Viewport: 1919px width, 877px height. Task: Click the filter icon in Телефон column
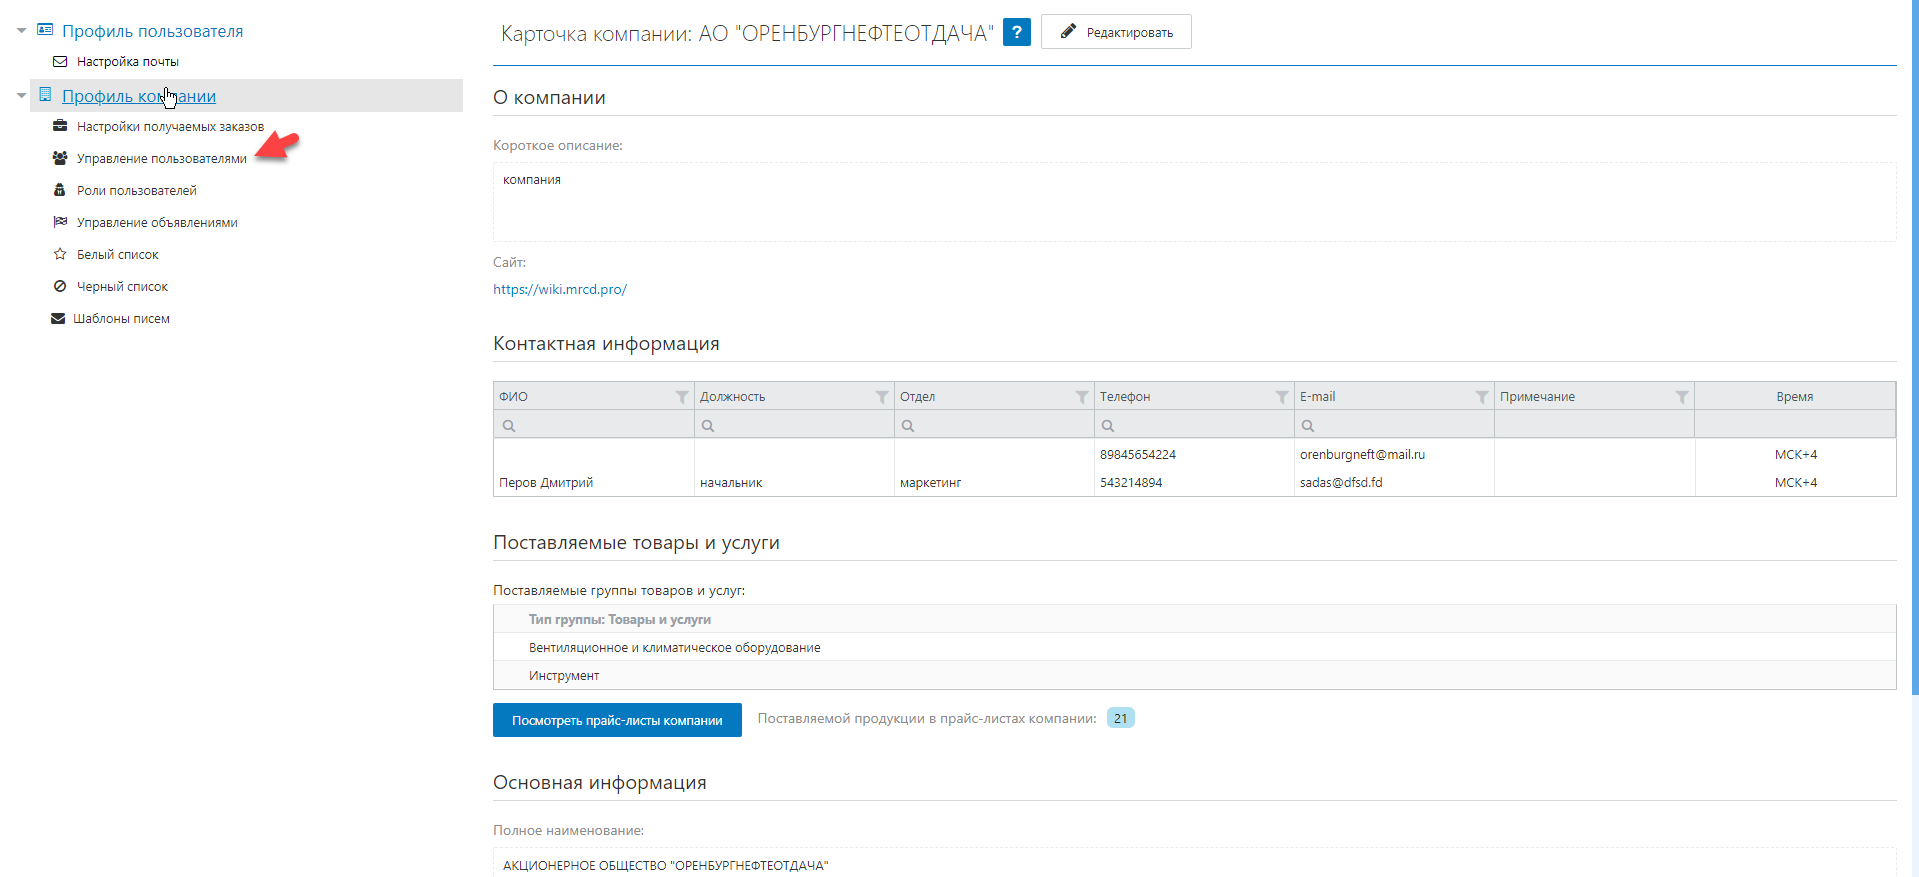point(1282,397)
